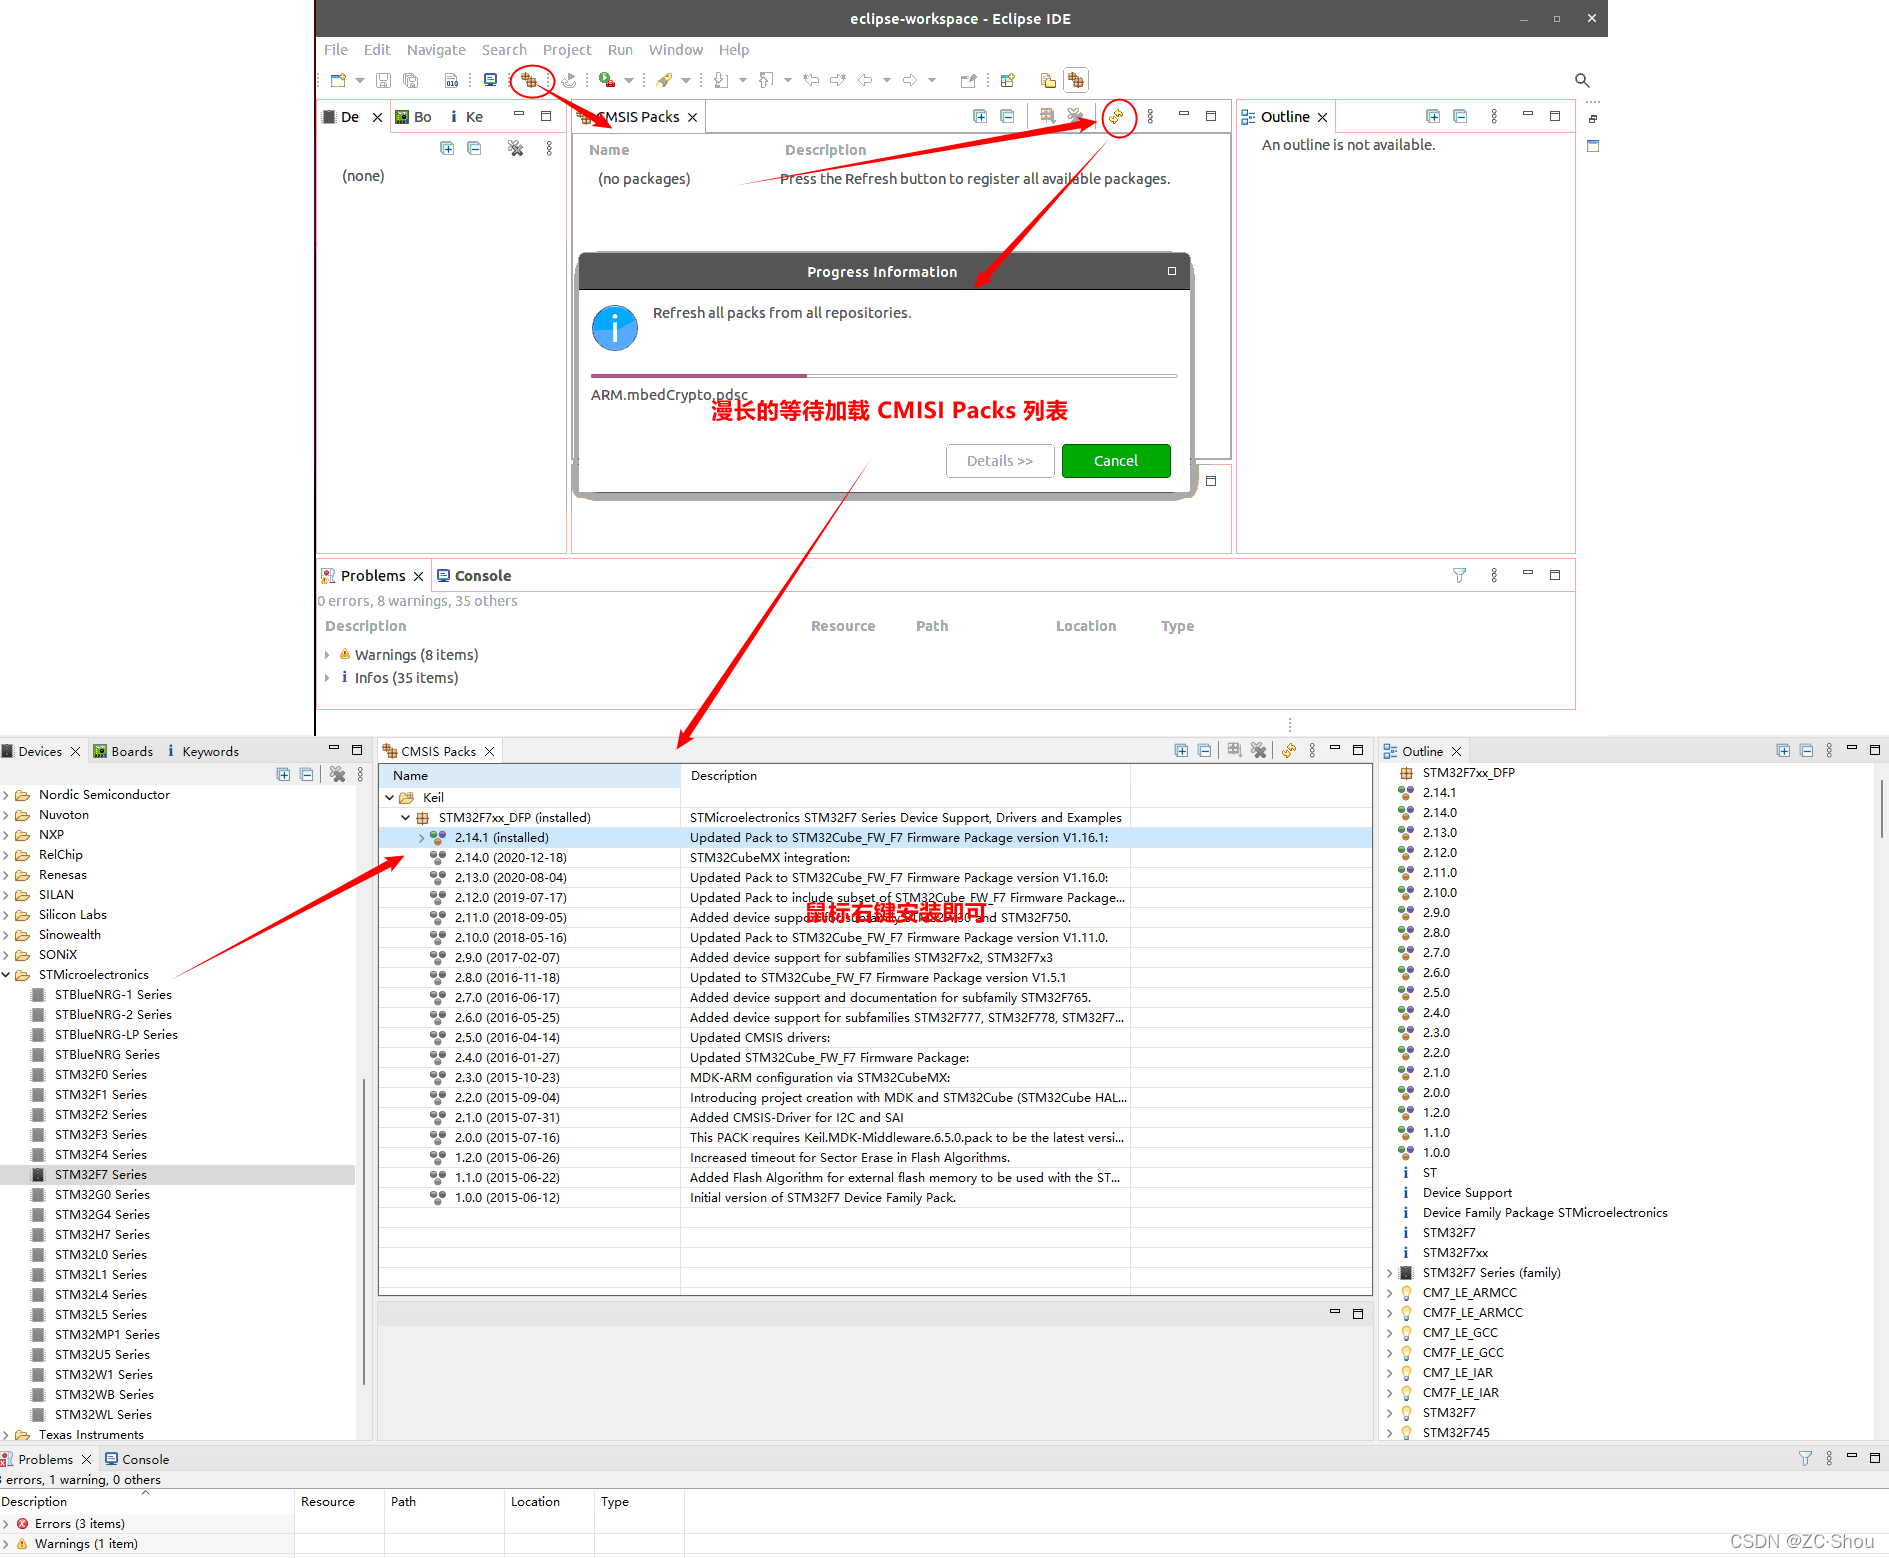Click the Details >> button

click(x=1000, y=461)
